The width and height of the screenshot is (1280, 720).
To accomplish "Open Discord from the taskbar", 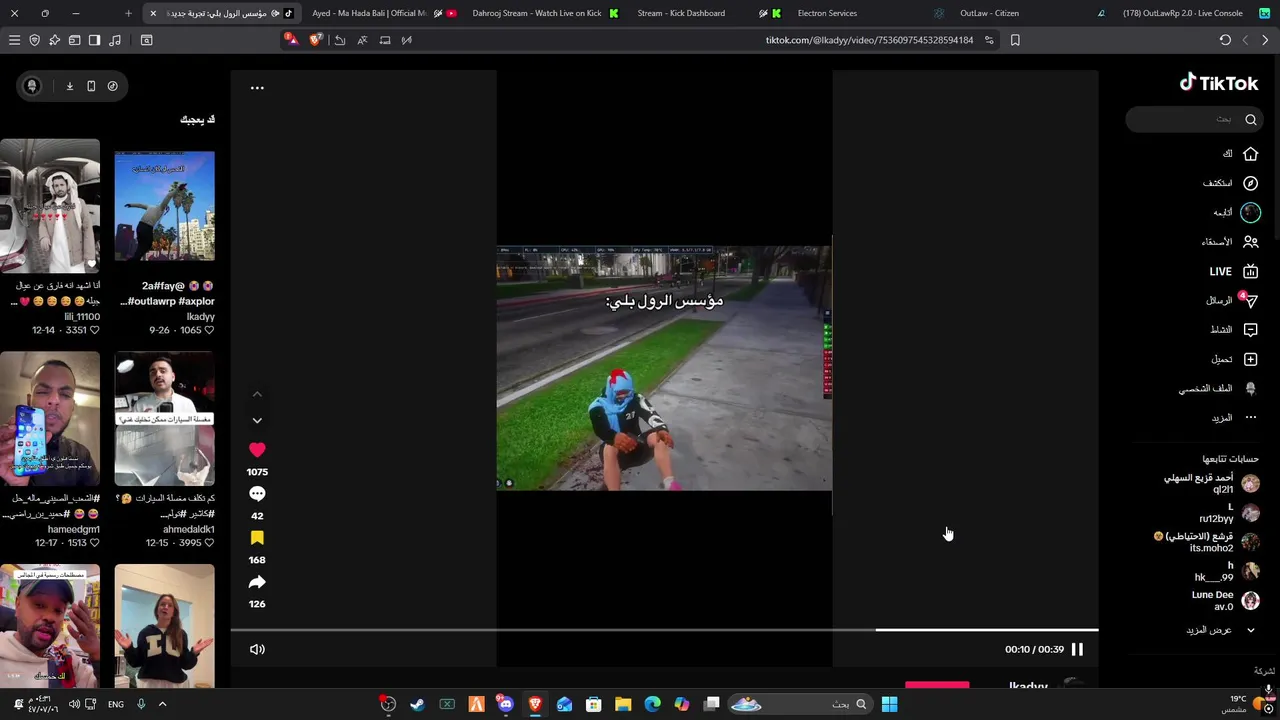I will [x=506, y=704].
